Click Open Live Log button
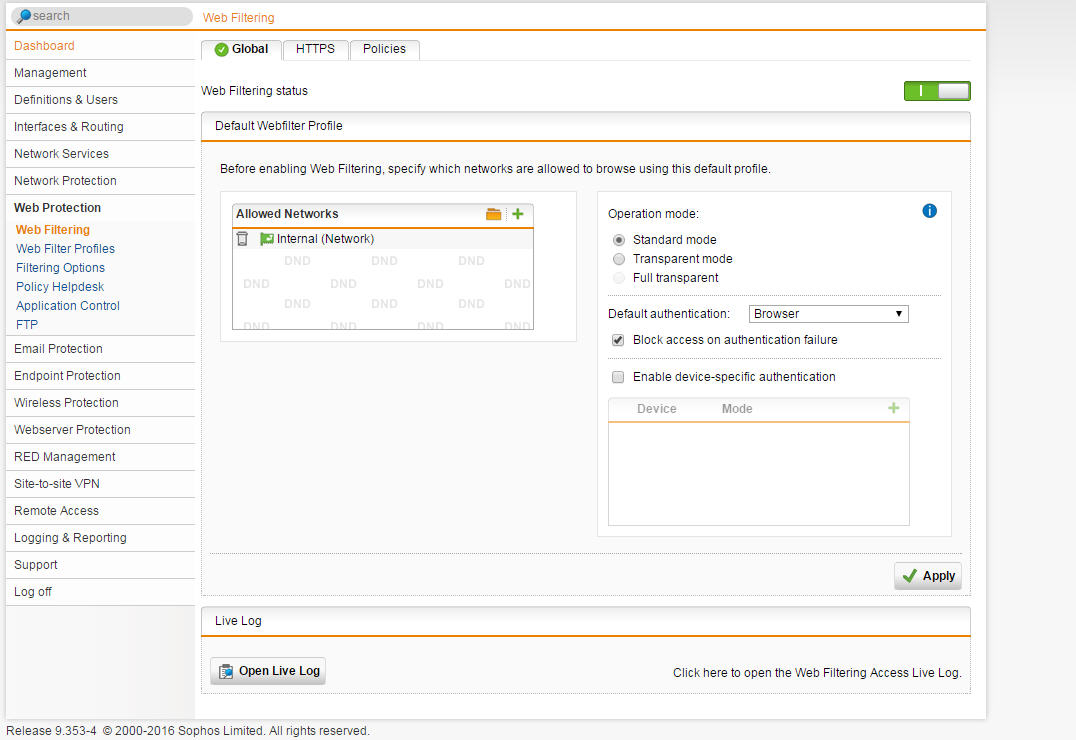This screenshot has height=740, width=1076. 268,671
